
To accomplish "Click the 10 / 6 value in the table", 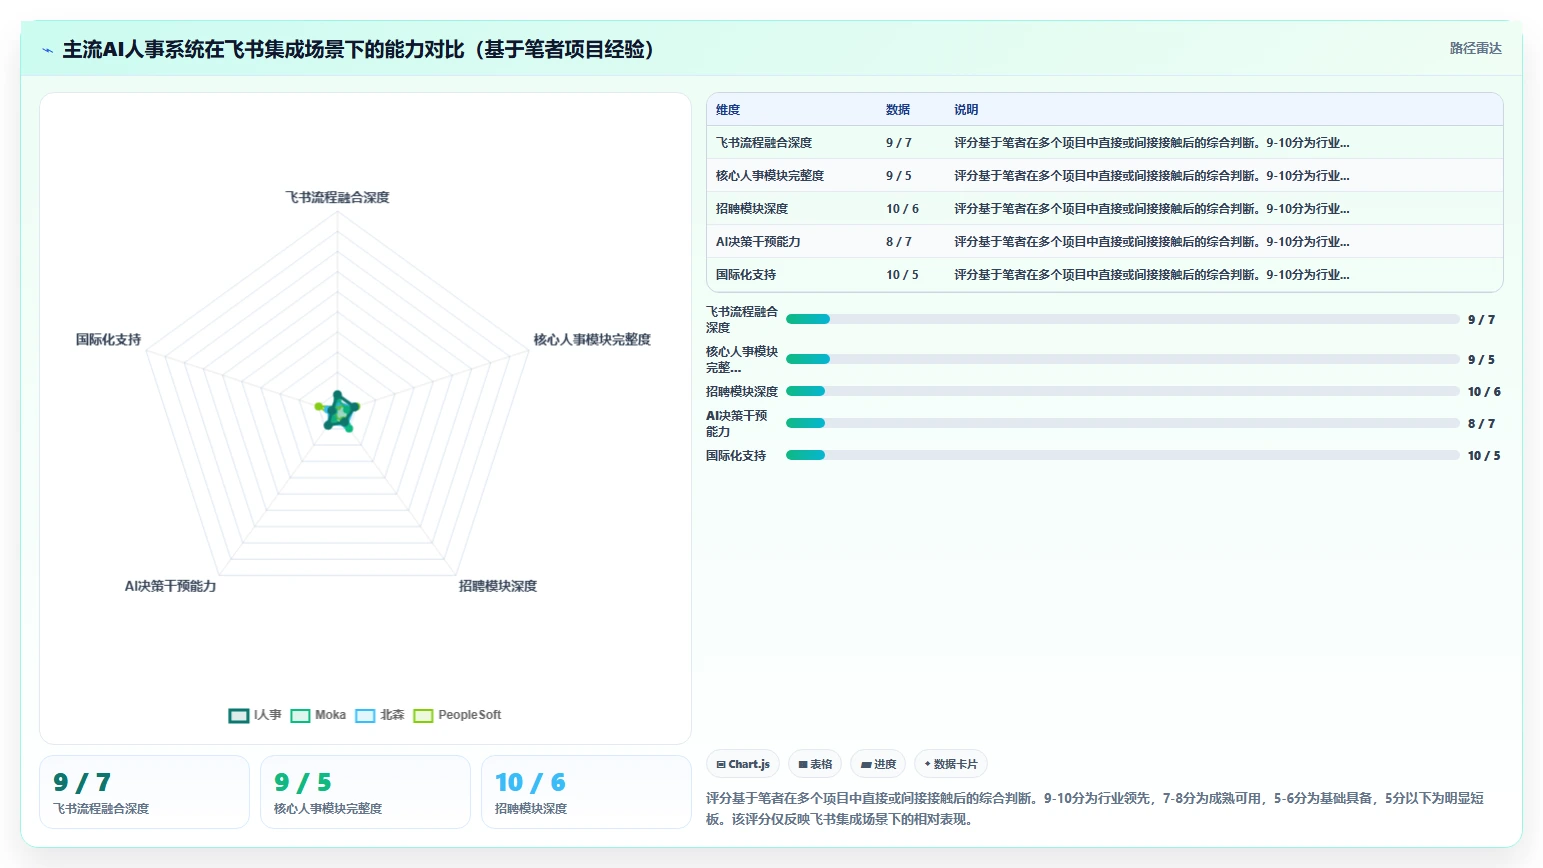I will click(x=902, y=209).
